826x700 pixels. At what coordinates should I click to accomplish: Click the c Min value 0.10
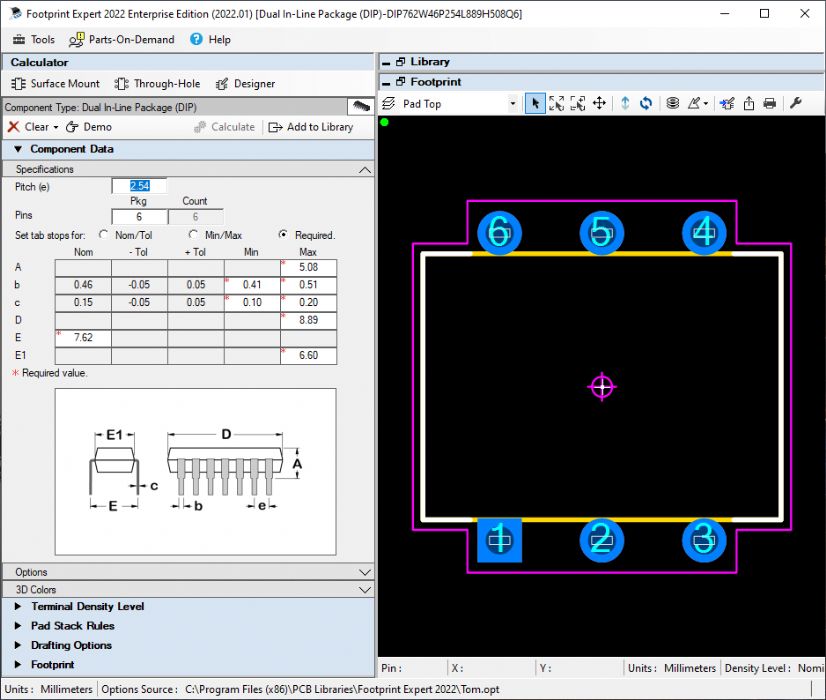(x=252, y=302)
